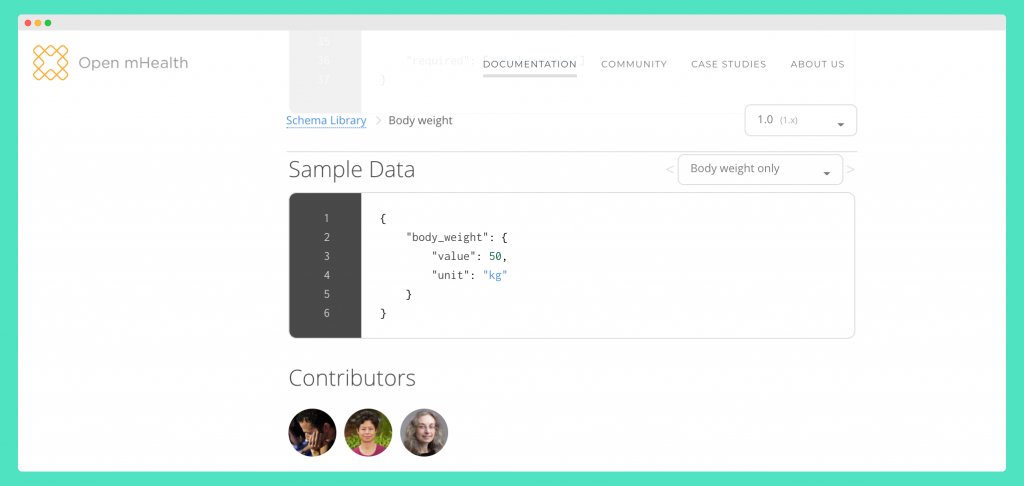Click the sample selector caret arrow
This screenshot has height=486, width=1024.
pos(827,174)
